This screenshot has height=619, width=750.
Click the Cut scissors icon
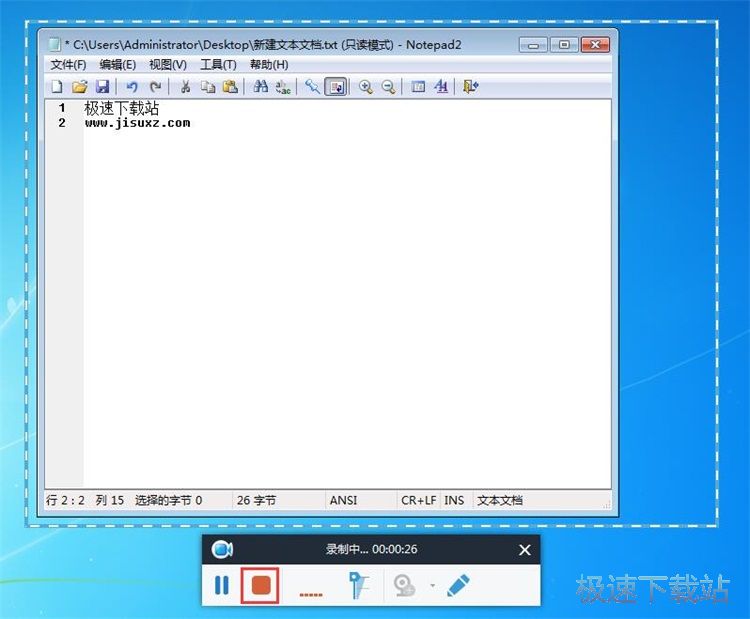click(x=185, y=87)
